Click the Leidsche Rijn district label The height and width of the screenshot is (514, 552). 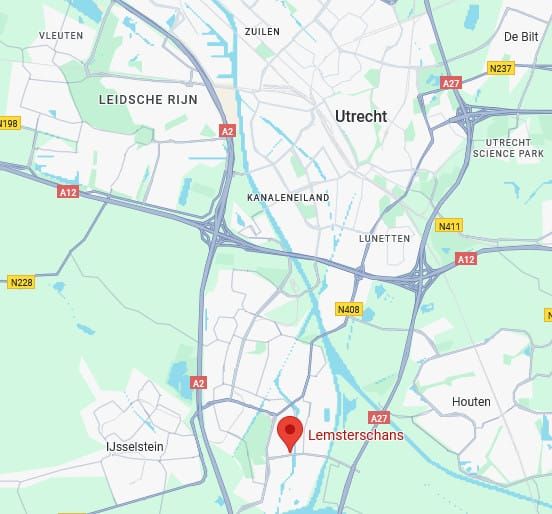pos(148,100)
